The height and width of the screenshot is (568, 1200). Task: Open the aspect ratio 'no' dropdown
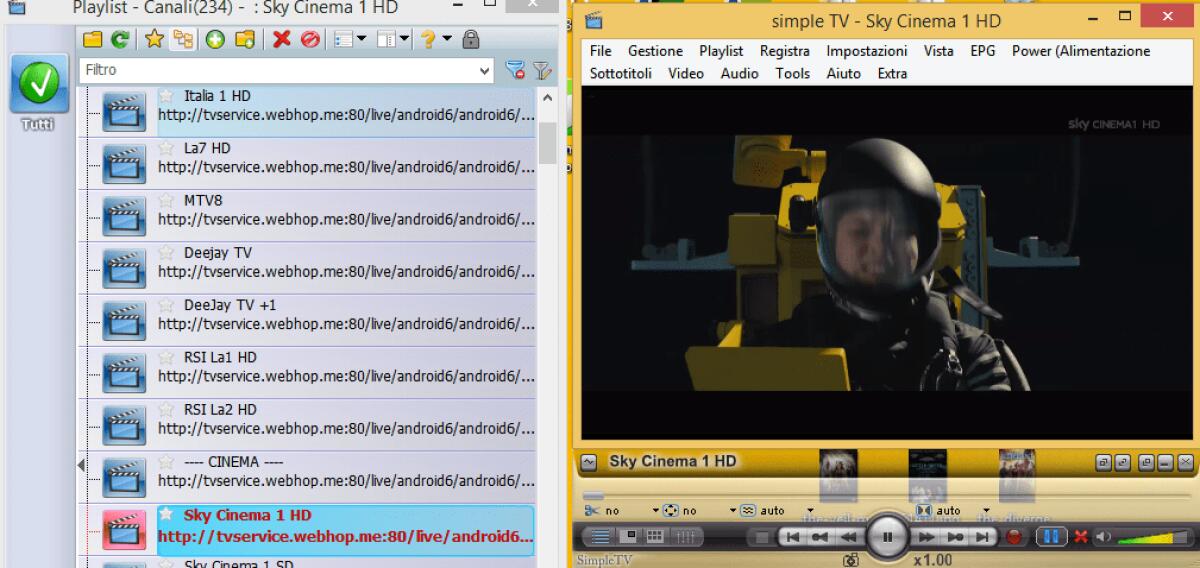[732, 510]
